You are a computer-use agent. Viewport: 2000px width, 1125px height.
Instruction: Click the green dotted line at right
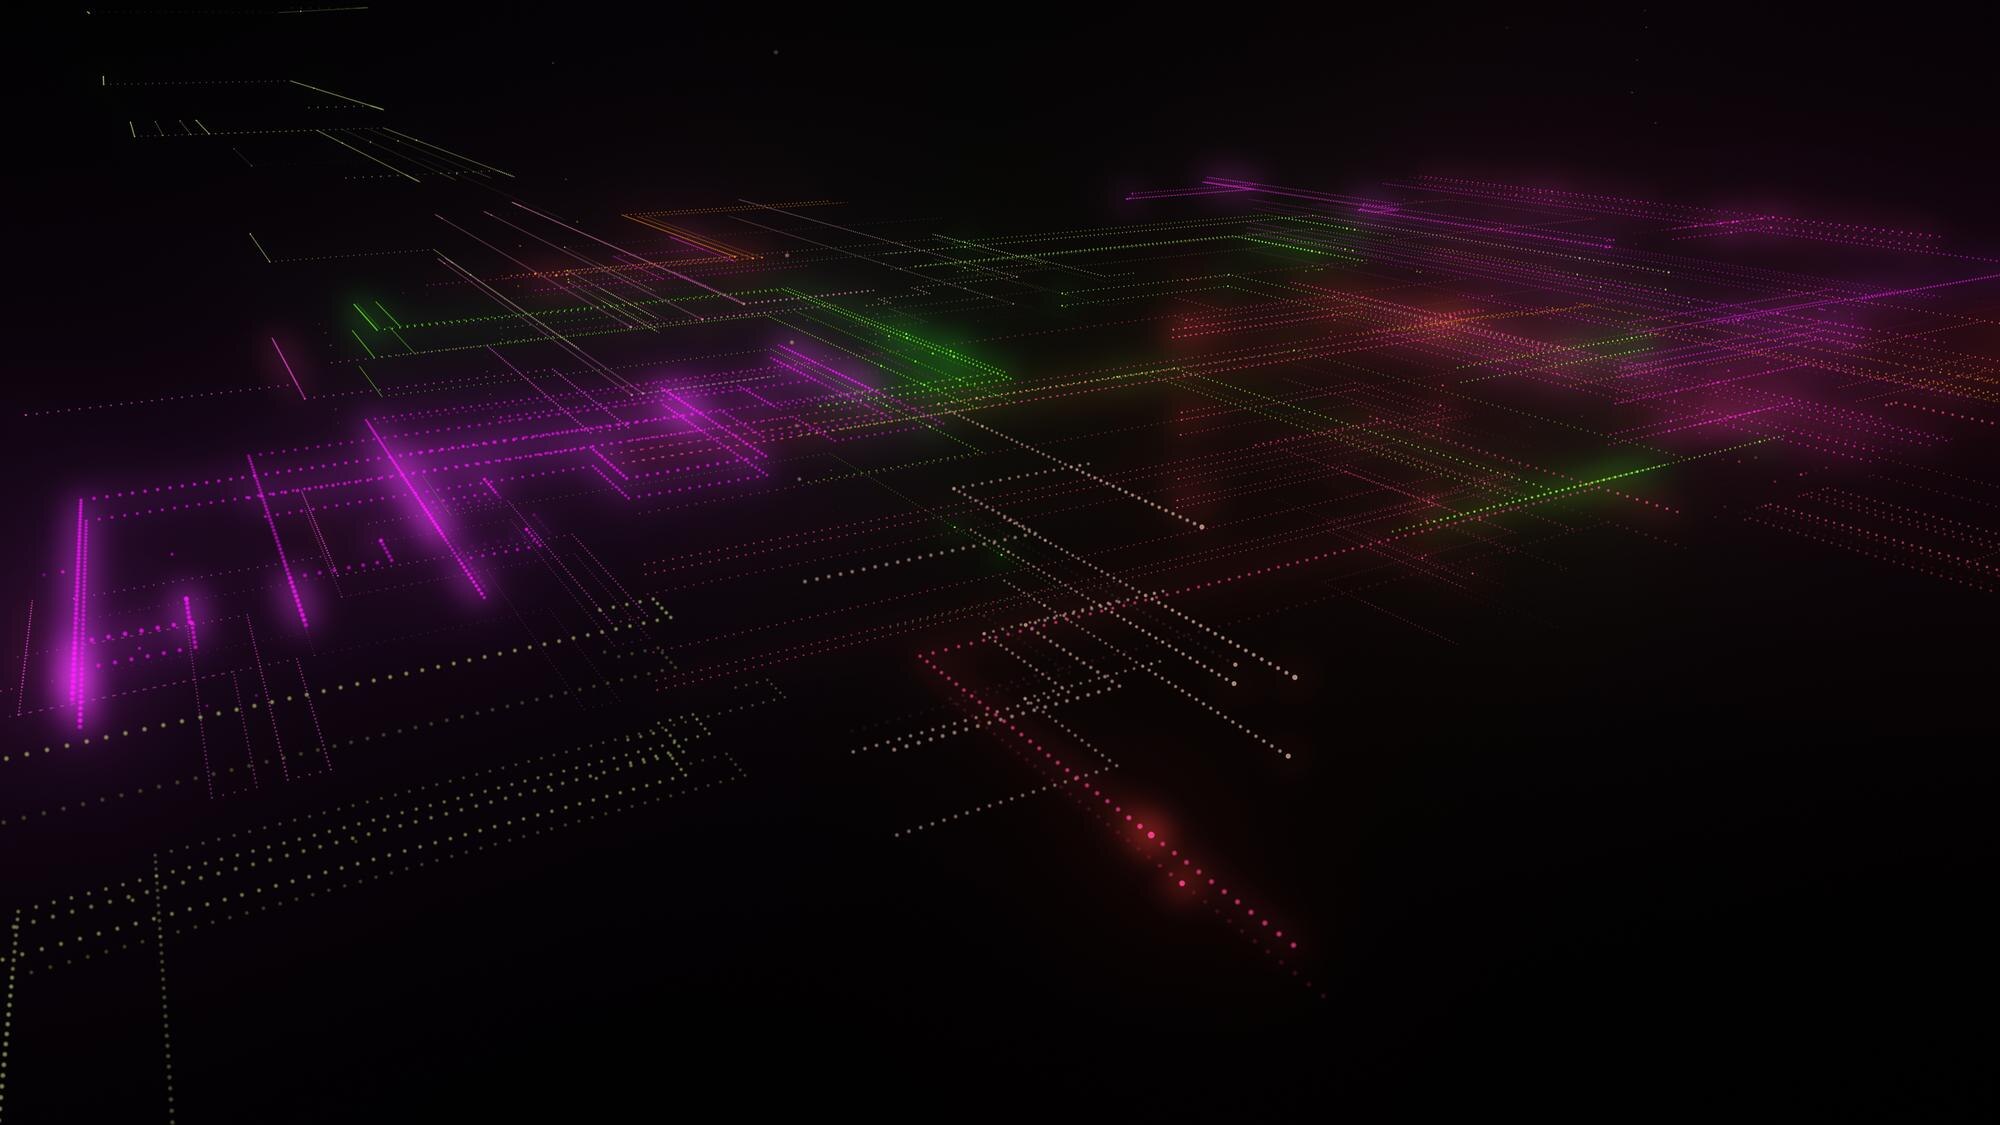click(1560, 487)
